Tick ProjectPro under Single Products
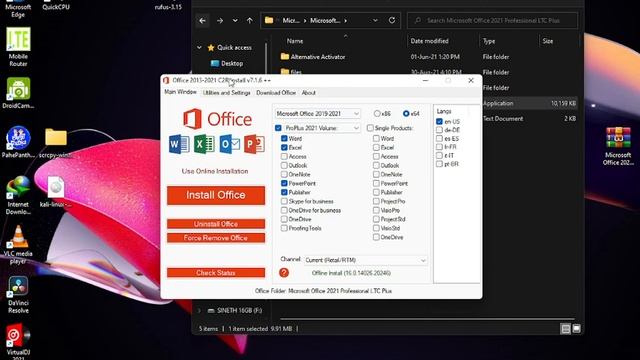The height and width of the screenshot is (360, 640). (376, 201)
